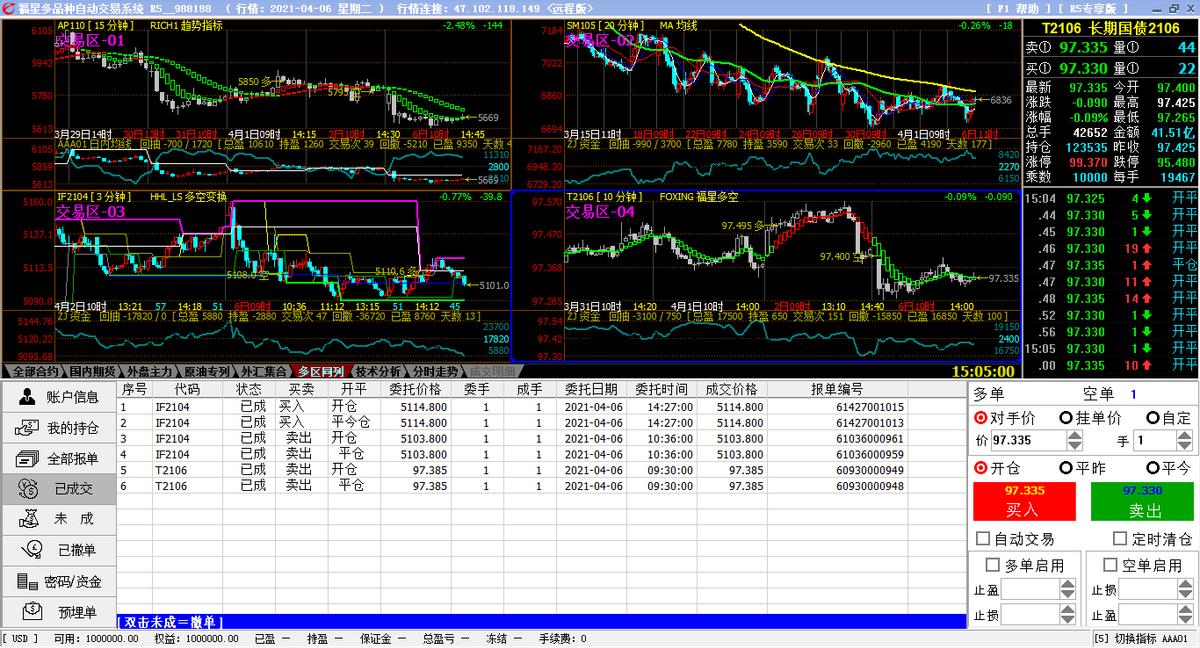Click green 卖出 sell button
1200x648 pixels.
pos(1144,501)
